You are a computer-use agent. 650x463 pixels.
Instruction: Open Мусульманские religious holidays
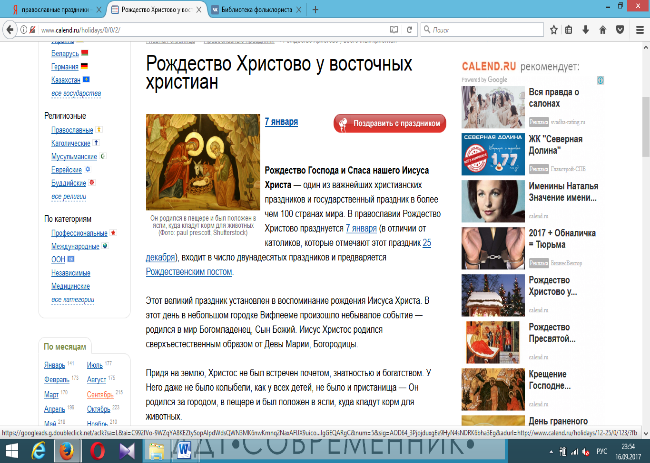[x=74, y=156]
